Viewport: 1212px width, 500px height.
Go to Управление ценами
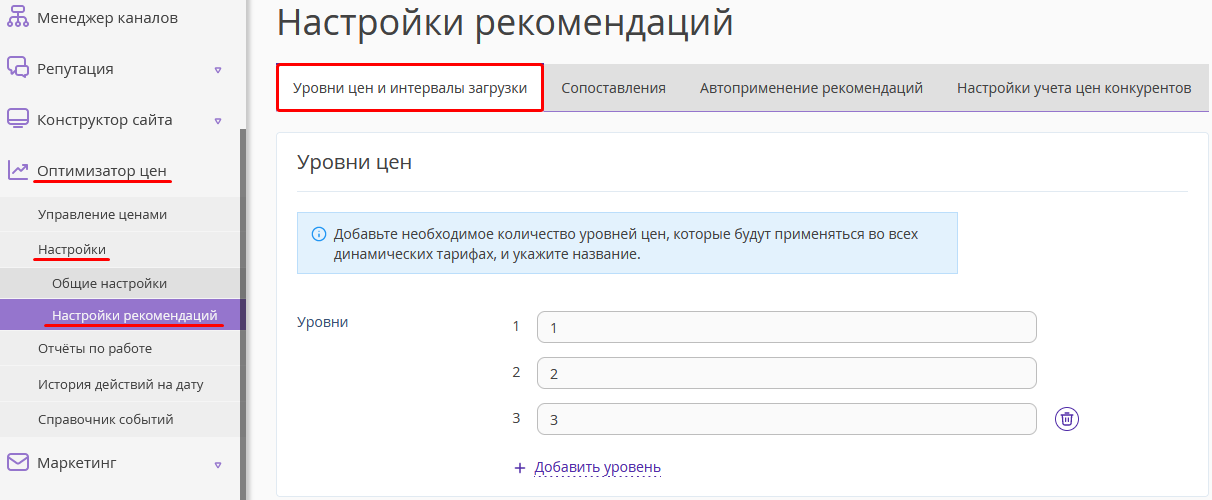point(102,214)
